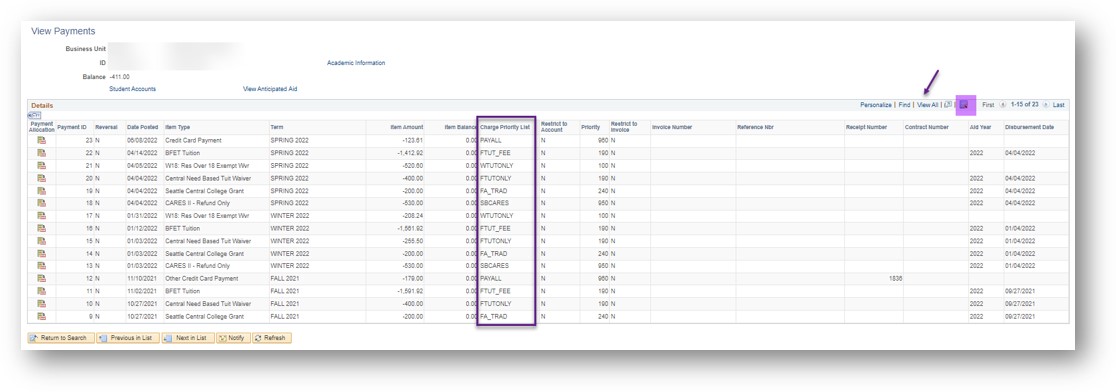Viewport: 1116px width, 392px height.
Task: Show previous rows with the left arrow
Action: [1003, 105]
